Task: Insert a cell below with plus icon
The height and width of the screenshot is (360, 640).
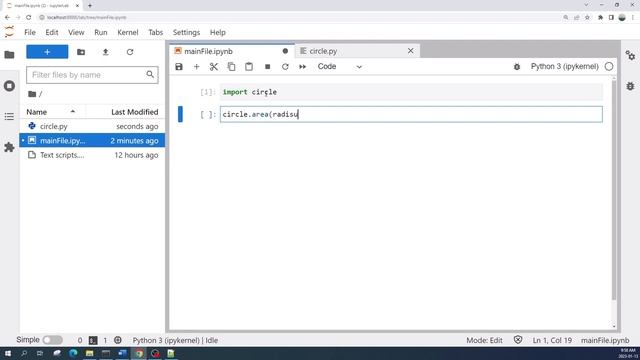Action: pyautogui.click(x=196, y=67)
